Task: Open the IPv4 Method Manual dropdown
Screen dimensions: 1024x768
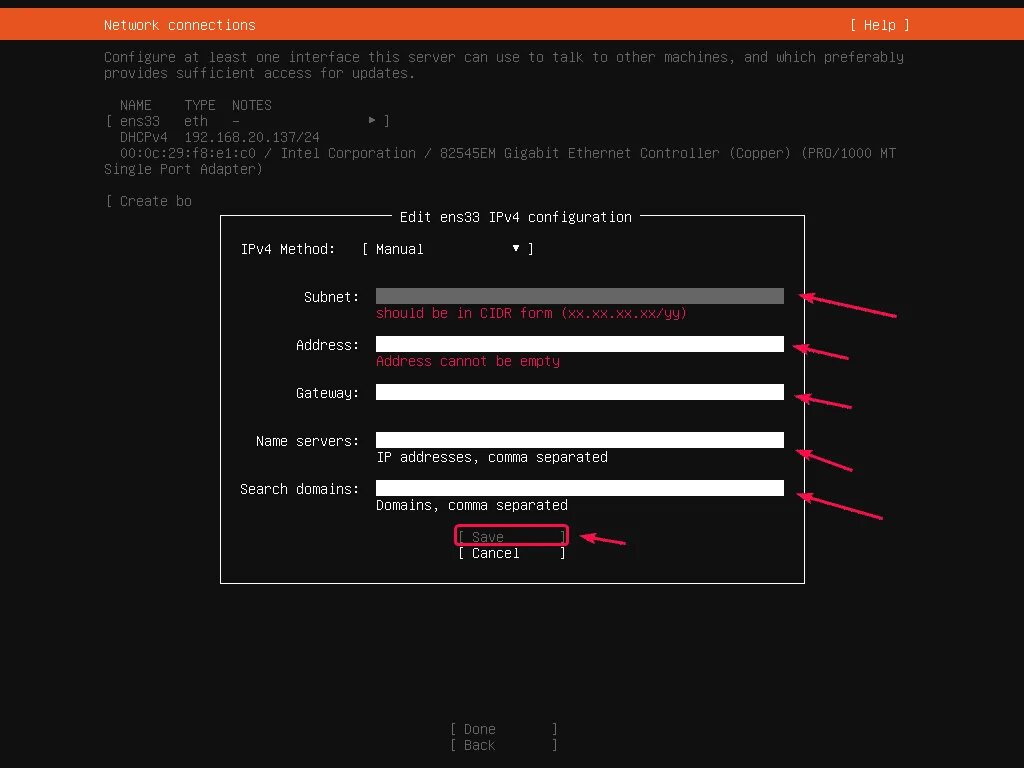Action: click(448, 249)
